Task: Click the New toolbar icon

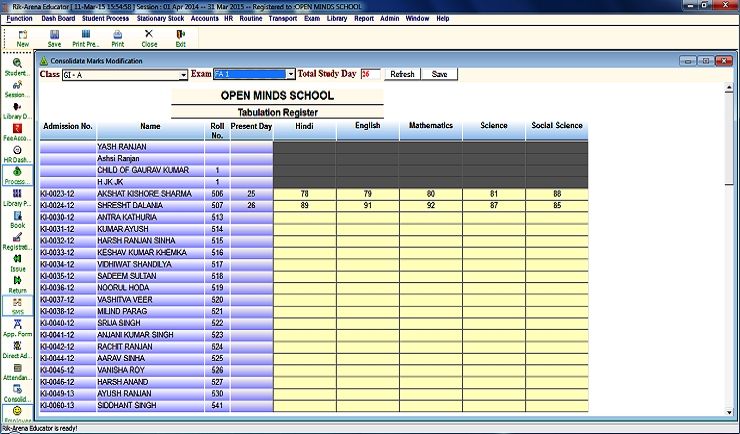Action: tap(22, 38)
